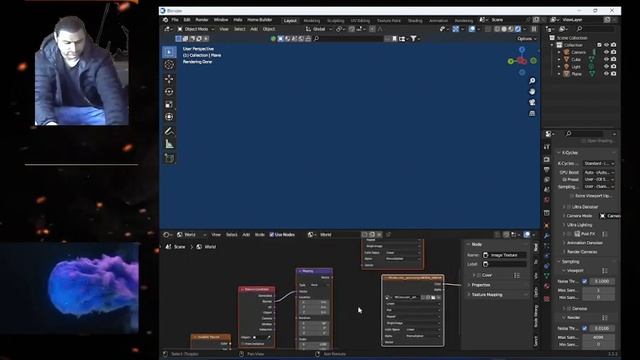Viewport: 640px width, 360px height.
Task: Open the Sampling preset dropdown
Action: coord(599,187)
